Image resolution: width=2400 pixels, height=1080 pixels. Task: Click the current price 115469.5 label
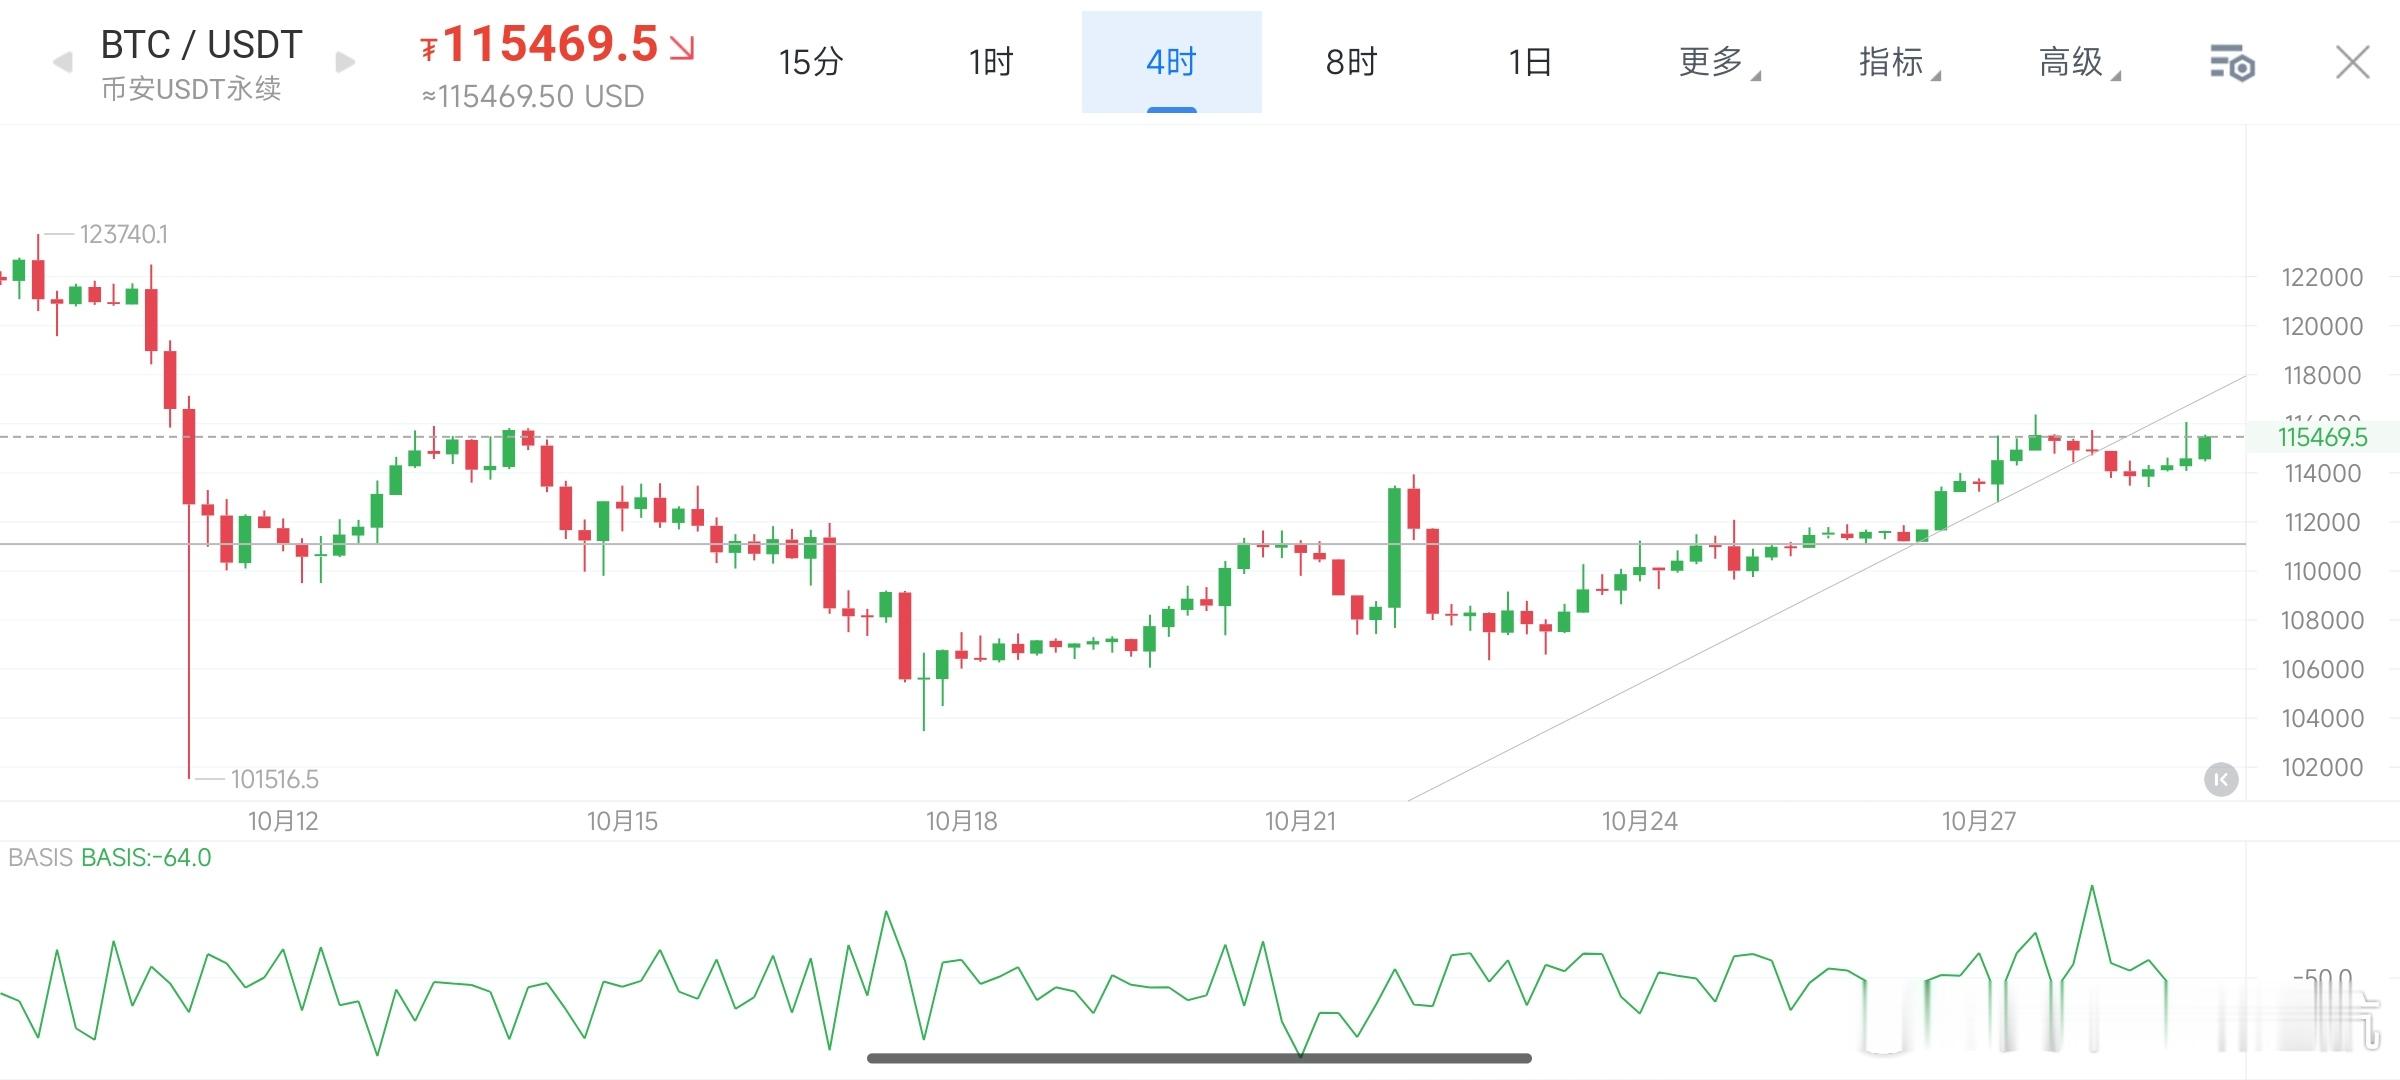(548, 45)
